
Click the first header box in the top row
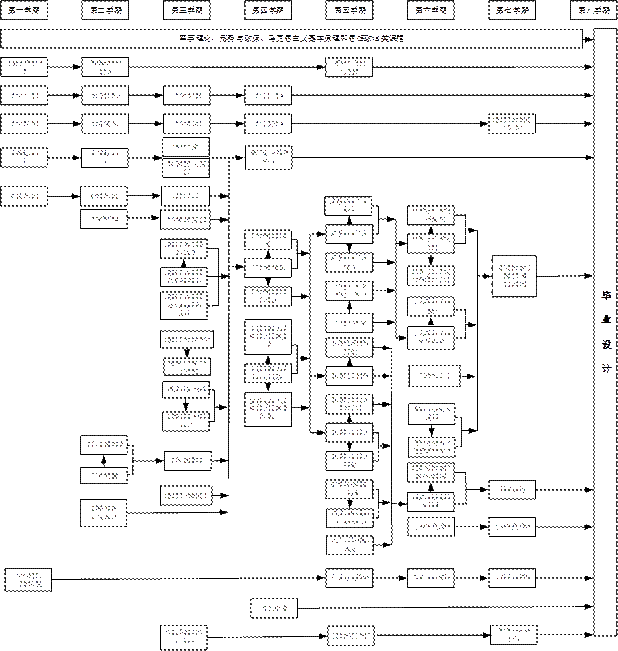[x=24, y=10]
